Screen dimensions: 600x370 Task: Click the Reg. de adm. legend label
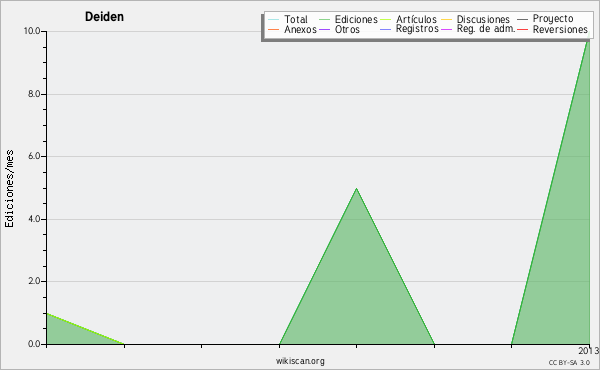pos(486,29)
